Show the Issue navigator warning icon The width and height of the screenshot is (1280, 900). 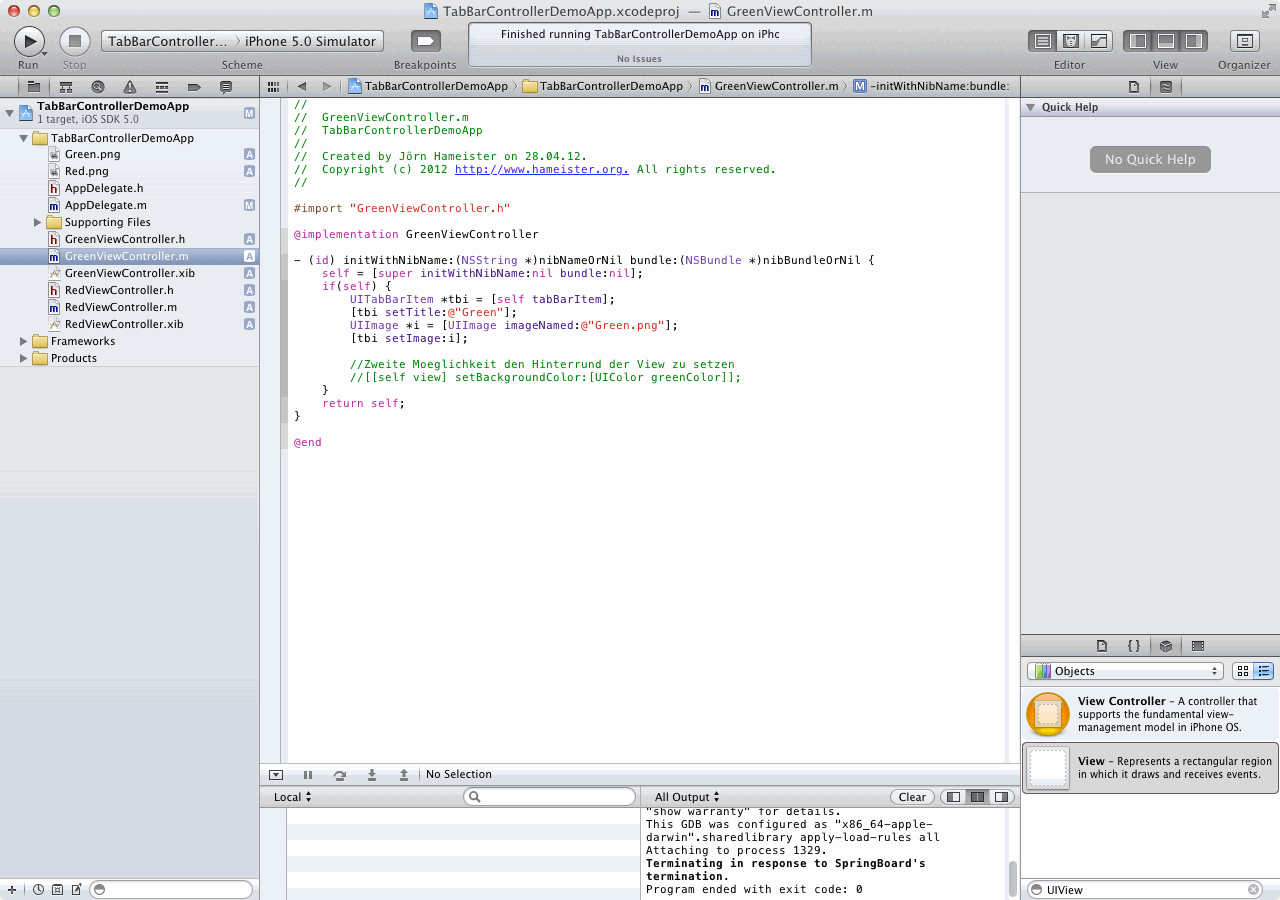(x=130, y=87)
